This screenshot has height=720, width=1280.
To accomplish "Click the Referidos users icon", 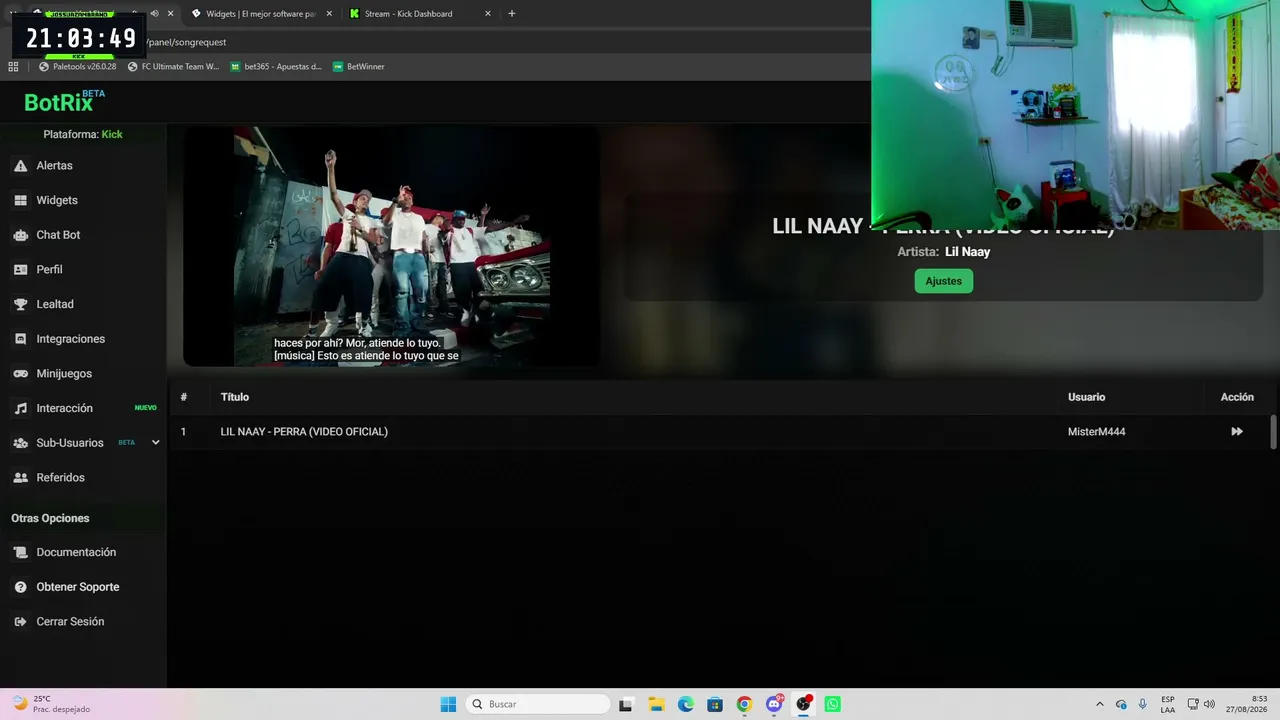I will pos(20,478).
